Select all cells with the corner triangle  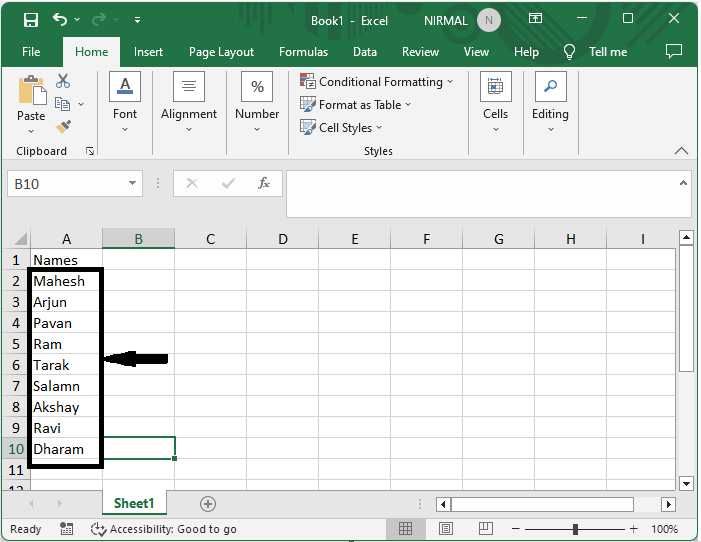point(20,239)
